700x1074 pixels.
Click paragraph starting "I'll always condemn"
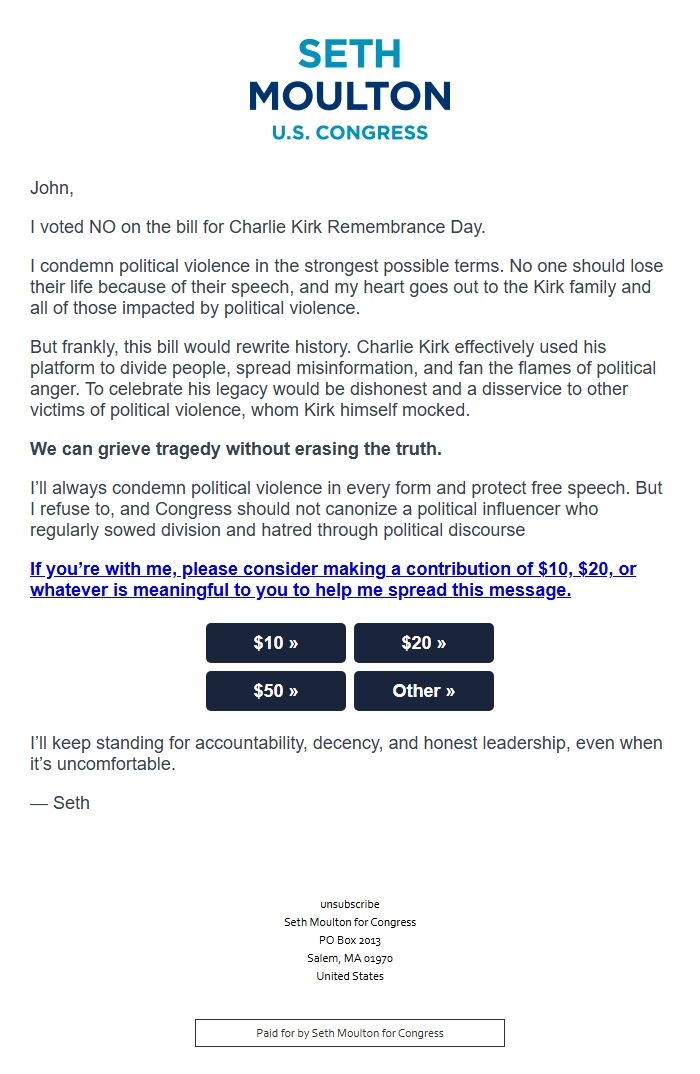346,509
